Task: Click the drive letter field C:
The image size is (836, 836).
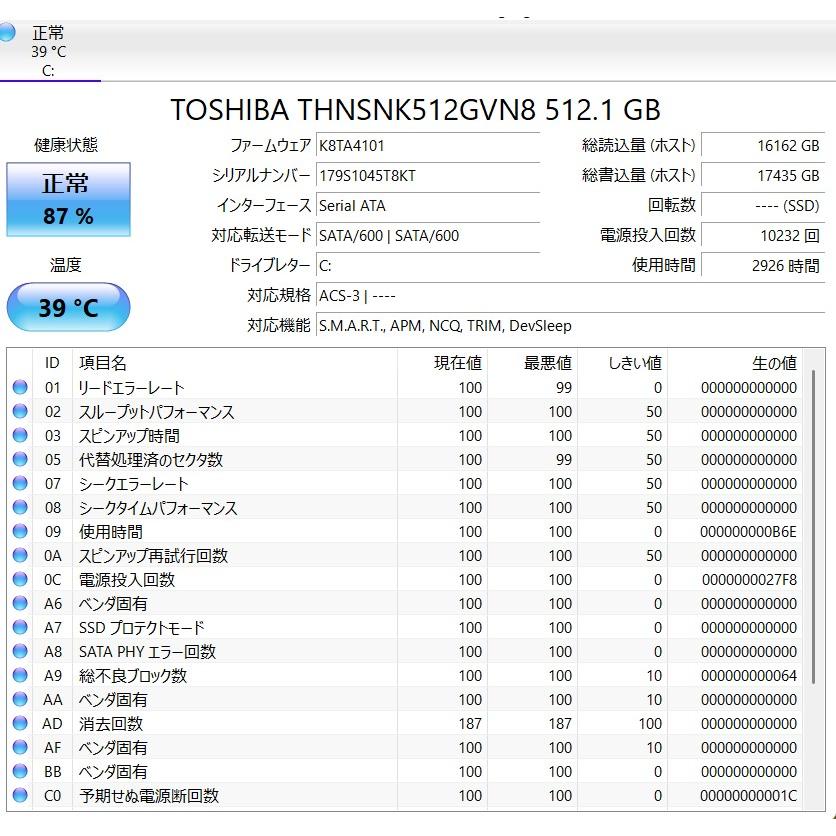Action: (x=428, y=265)
